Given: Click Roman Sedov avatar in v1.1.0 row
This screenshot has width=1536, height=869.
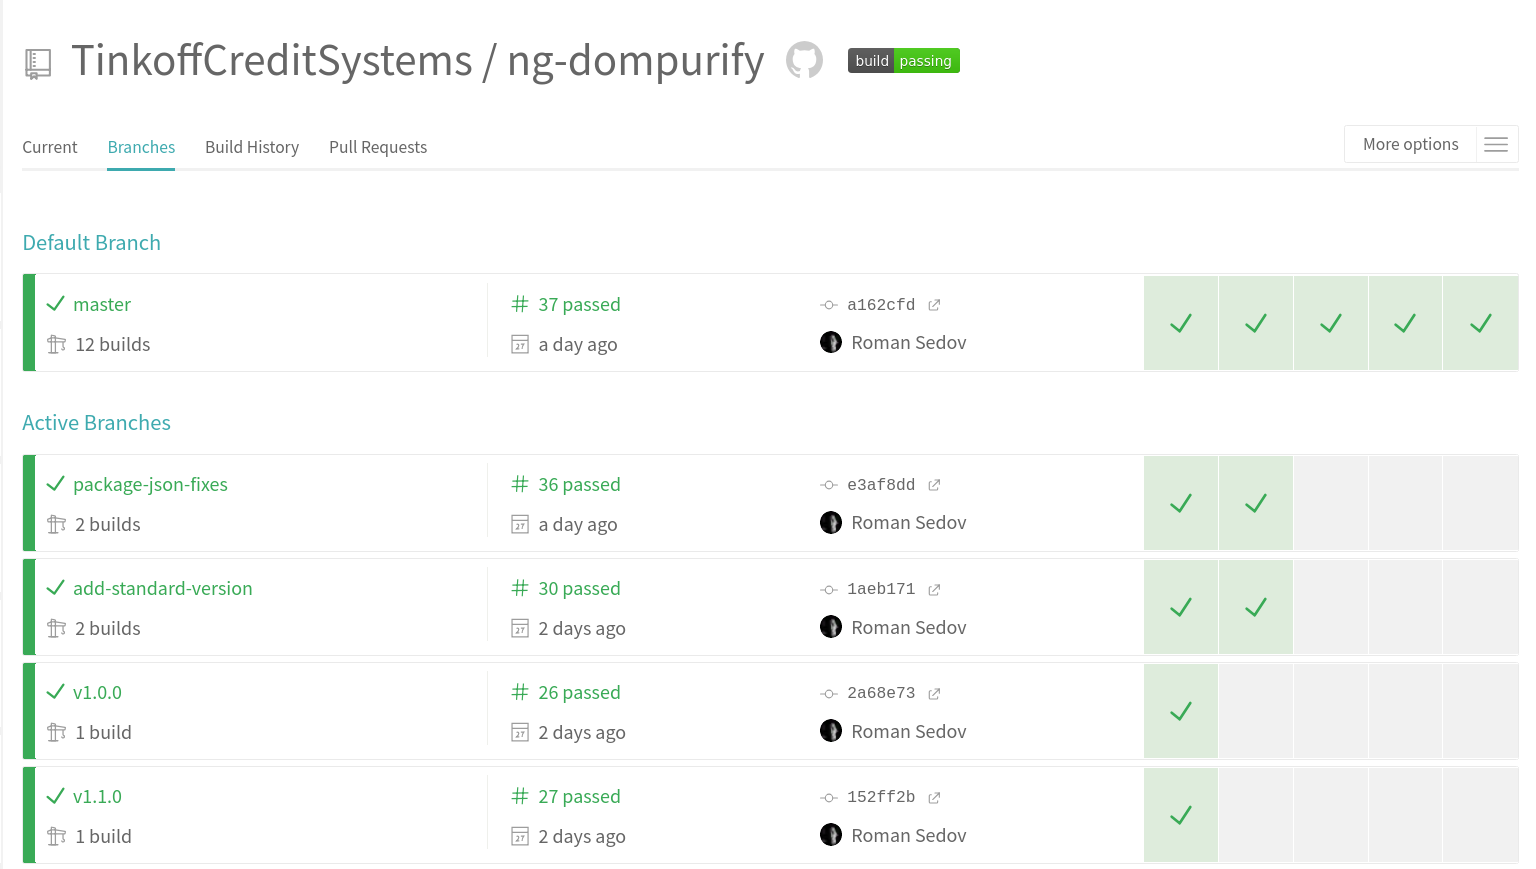Looking at the screenshot, I should click(x=831, y=834).
